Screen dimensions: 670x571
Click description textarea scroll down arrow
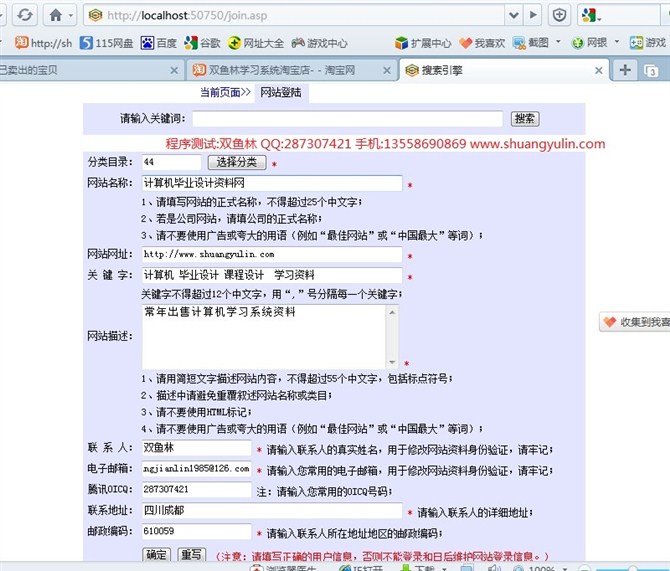(392, 362)
